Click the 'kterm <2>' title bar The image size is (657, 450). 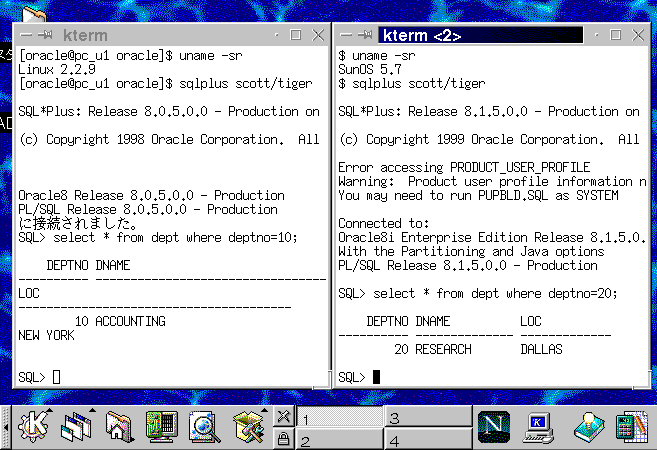481,35
